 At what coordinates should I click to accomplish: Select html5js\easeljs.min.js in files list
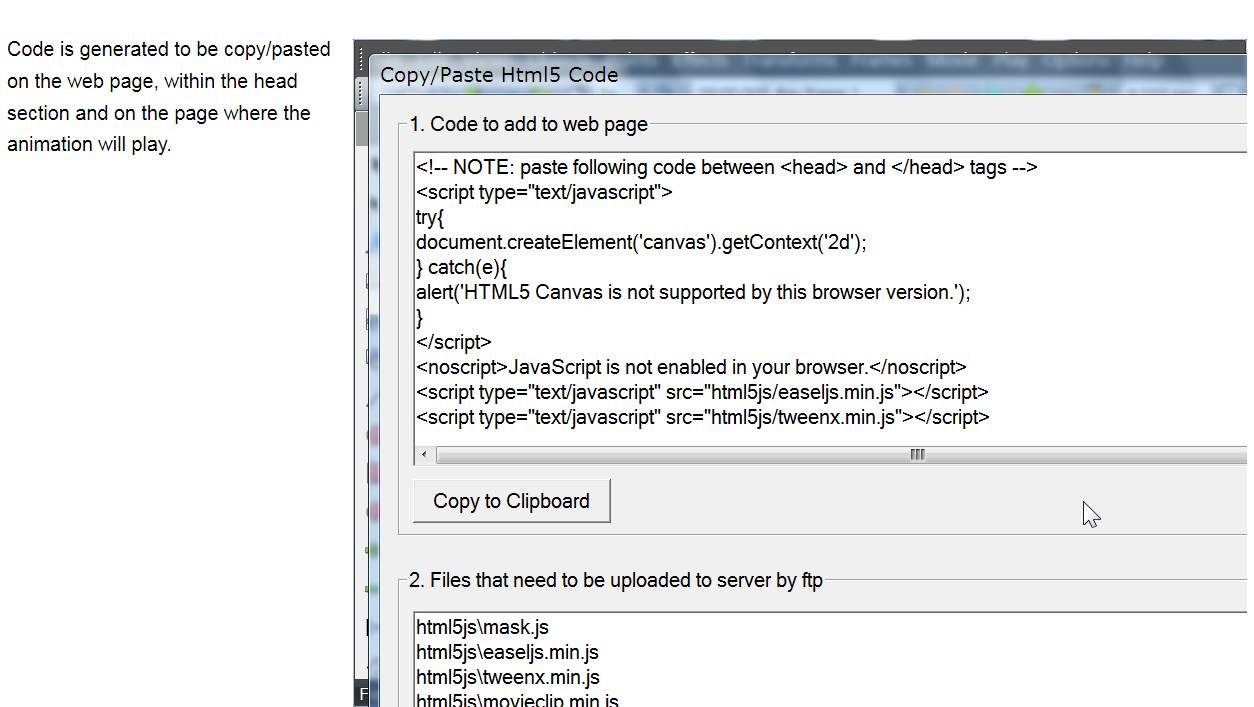click(507, 653)
